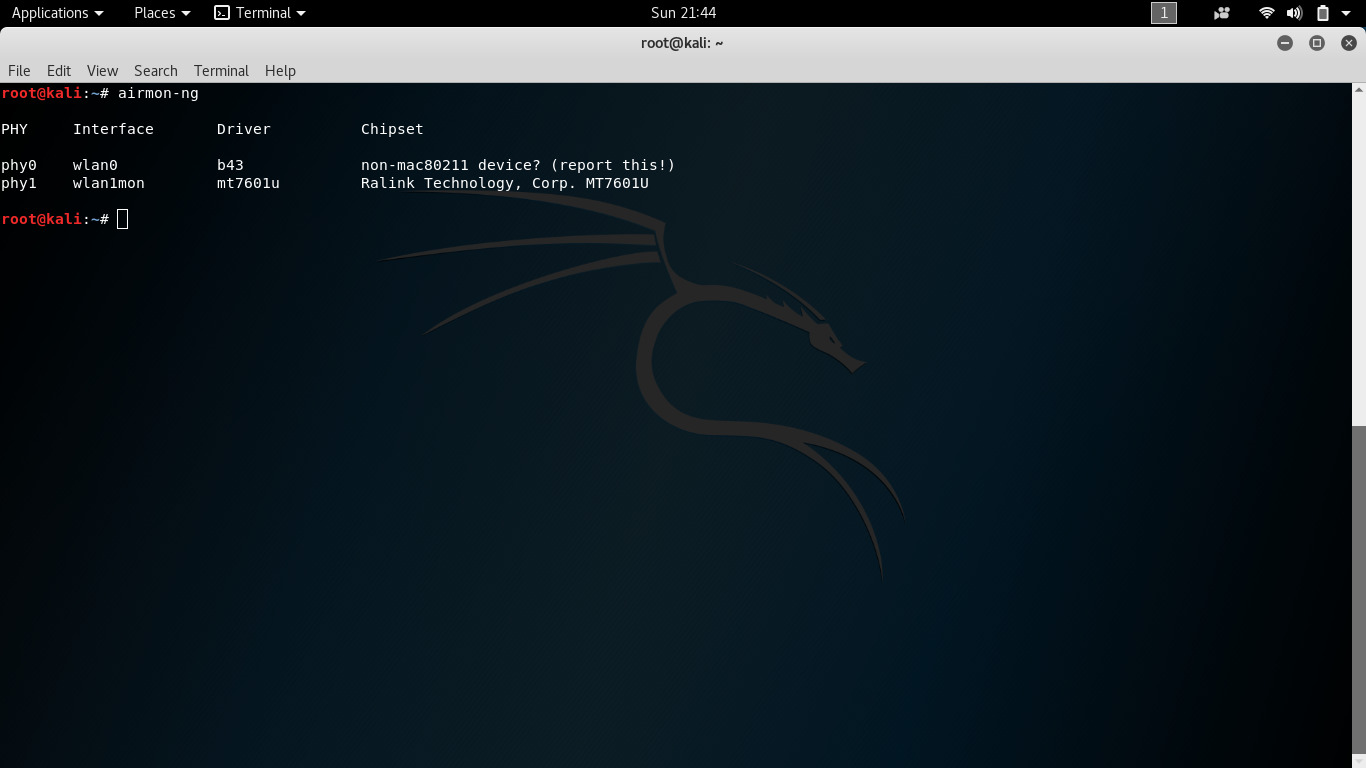Click the 'b43' driver text
Image resolution: width=1366 pixels, height=768 pixels.
(x=230, y=165)
